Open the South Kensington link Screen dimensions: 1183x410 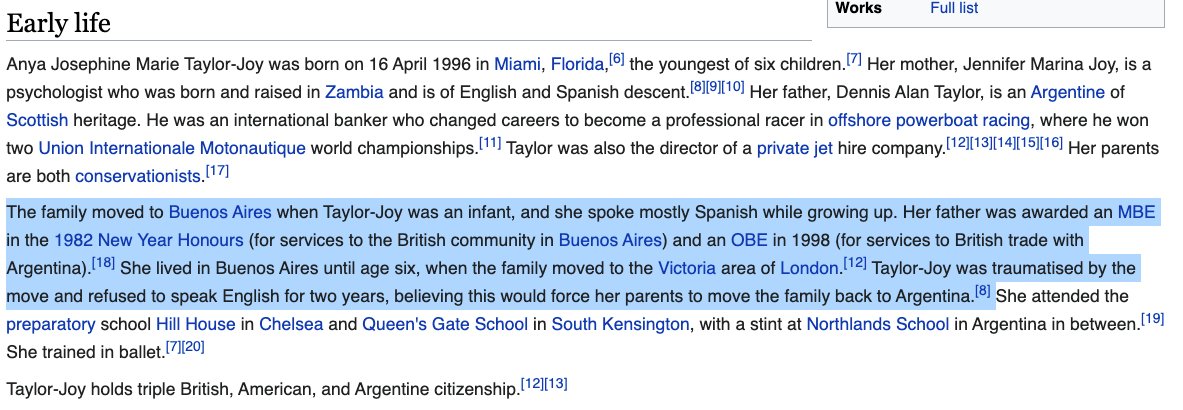click(620, 325)
